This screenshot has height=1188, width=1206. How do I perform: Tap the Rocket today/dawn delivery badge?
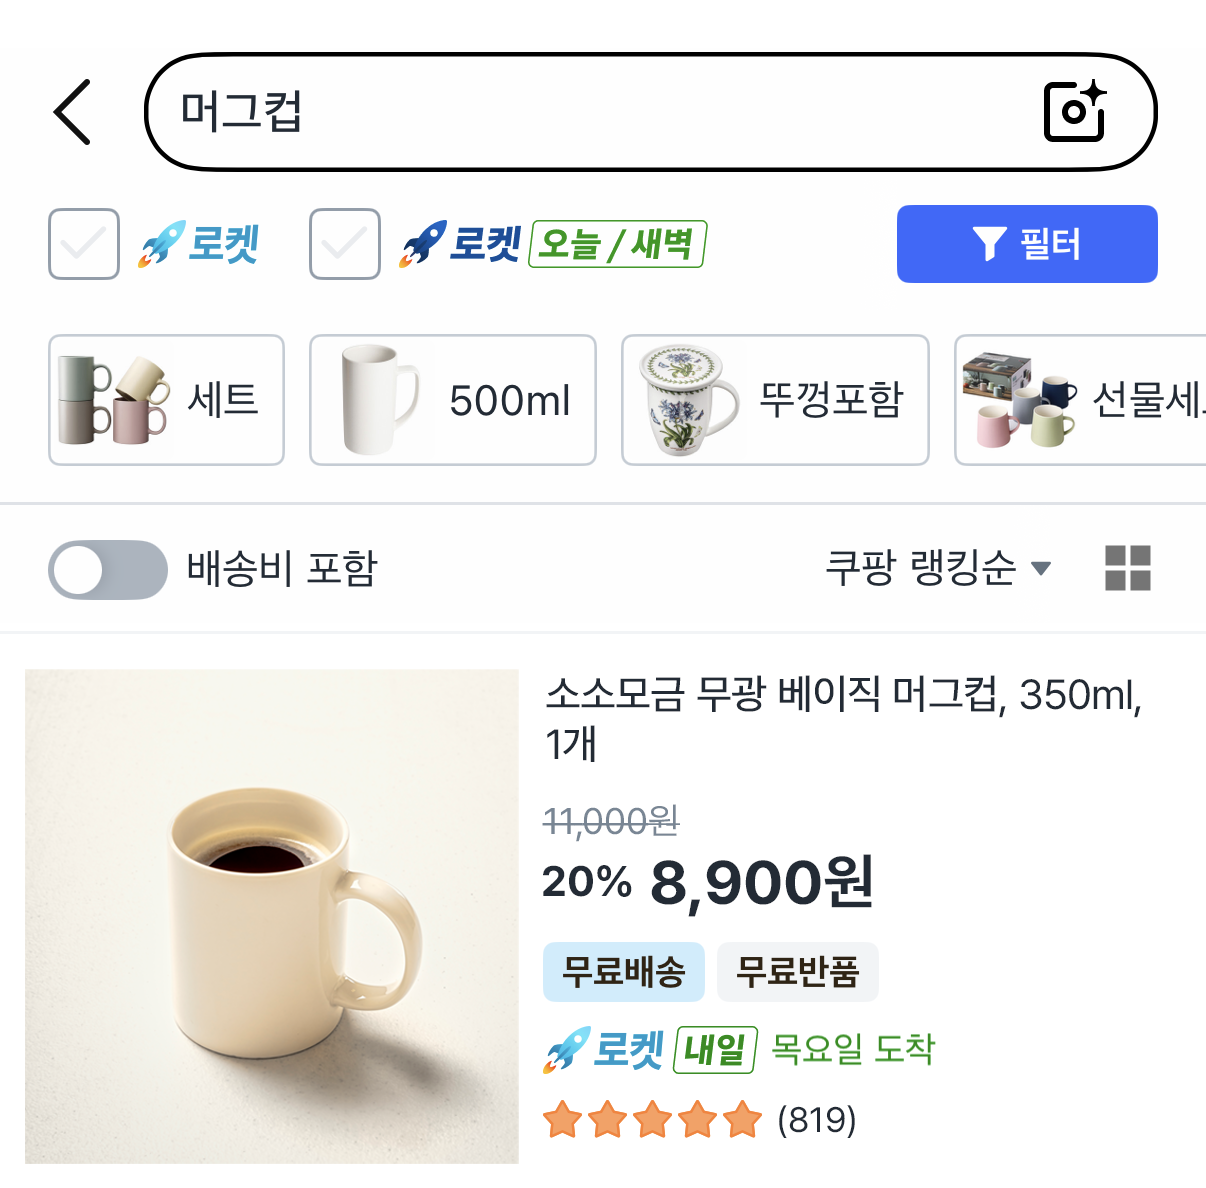click(553, 244)
